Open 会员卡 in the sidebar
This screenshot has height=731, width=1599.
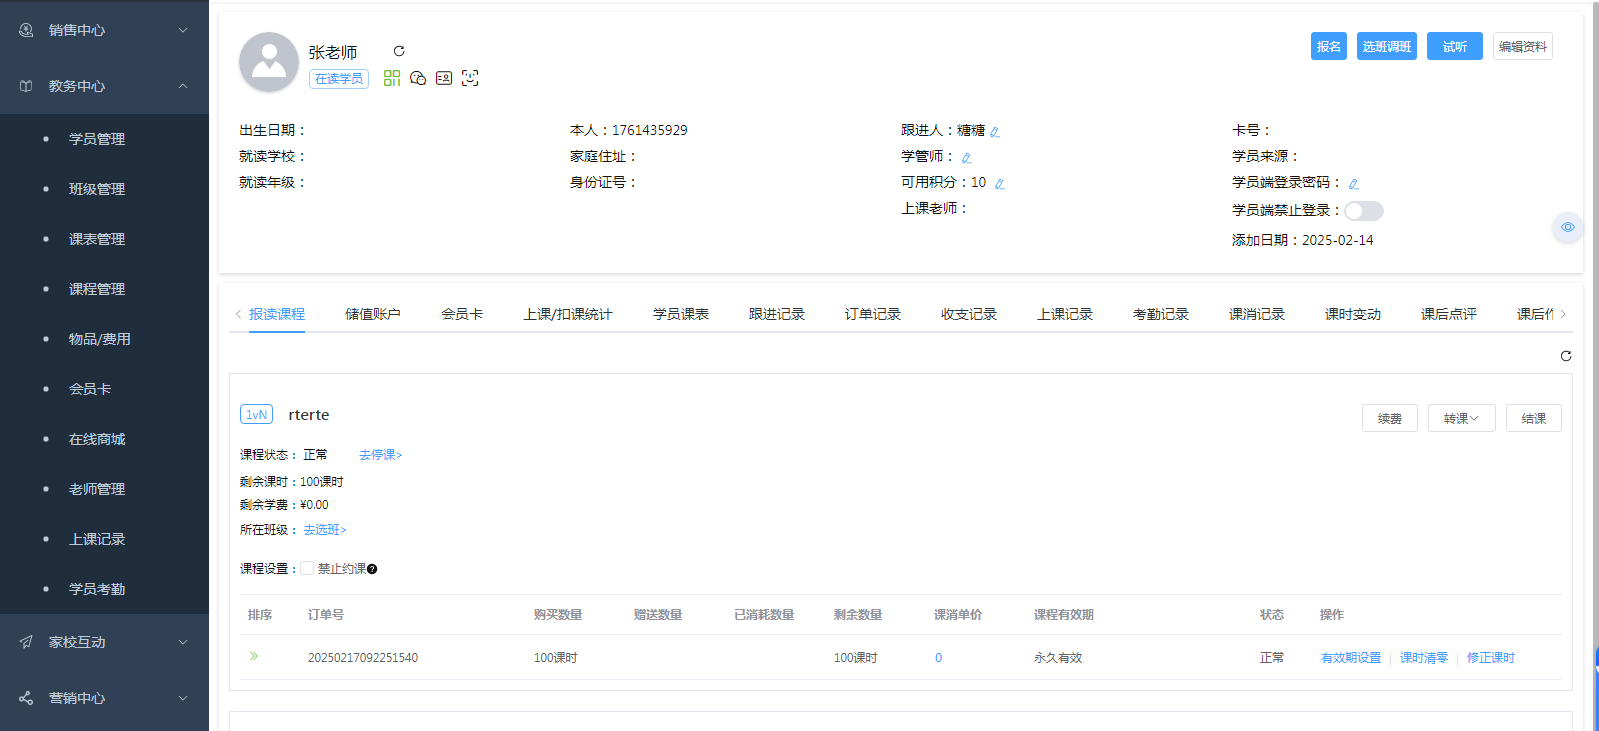pos(90,389)
